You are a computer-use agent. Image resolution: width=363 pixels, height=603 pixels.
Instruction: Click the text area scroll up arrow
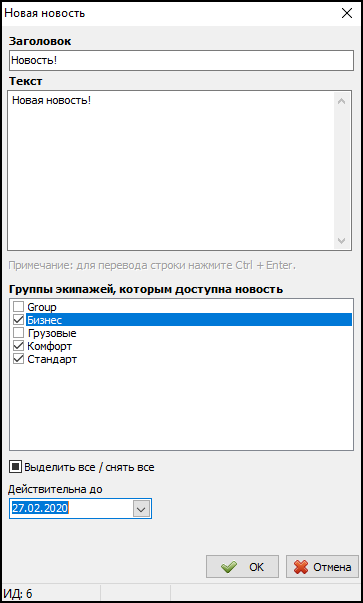click(x=341, y=102)
